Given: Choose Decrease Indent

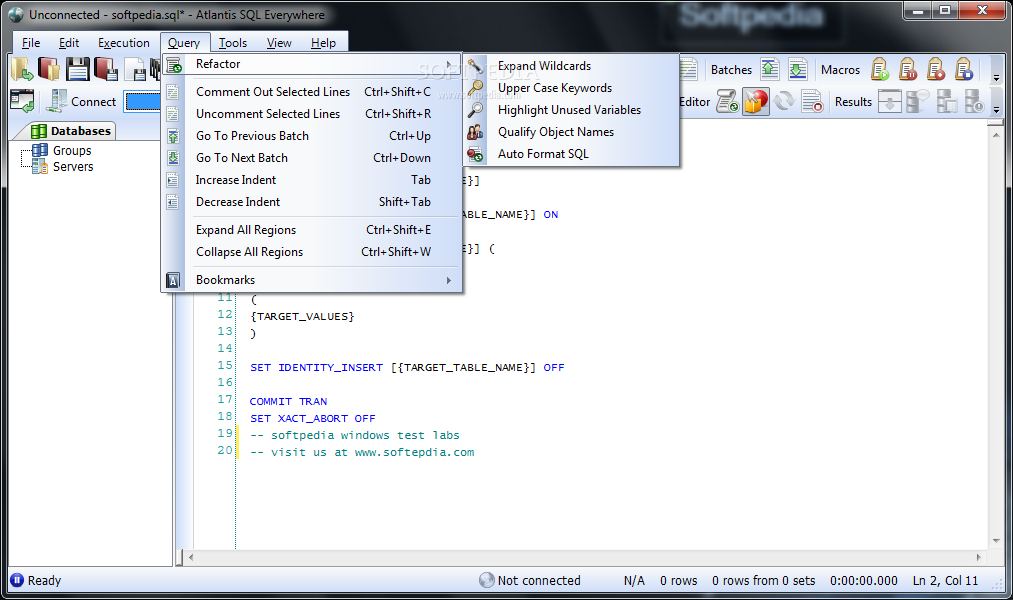Looking at the screenshot, I should pos(311,202).
